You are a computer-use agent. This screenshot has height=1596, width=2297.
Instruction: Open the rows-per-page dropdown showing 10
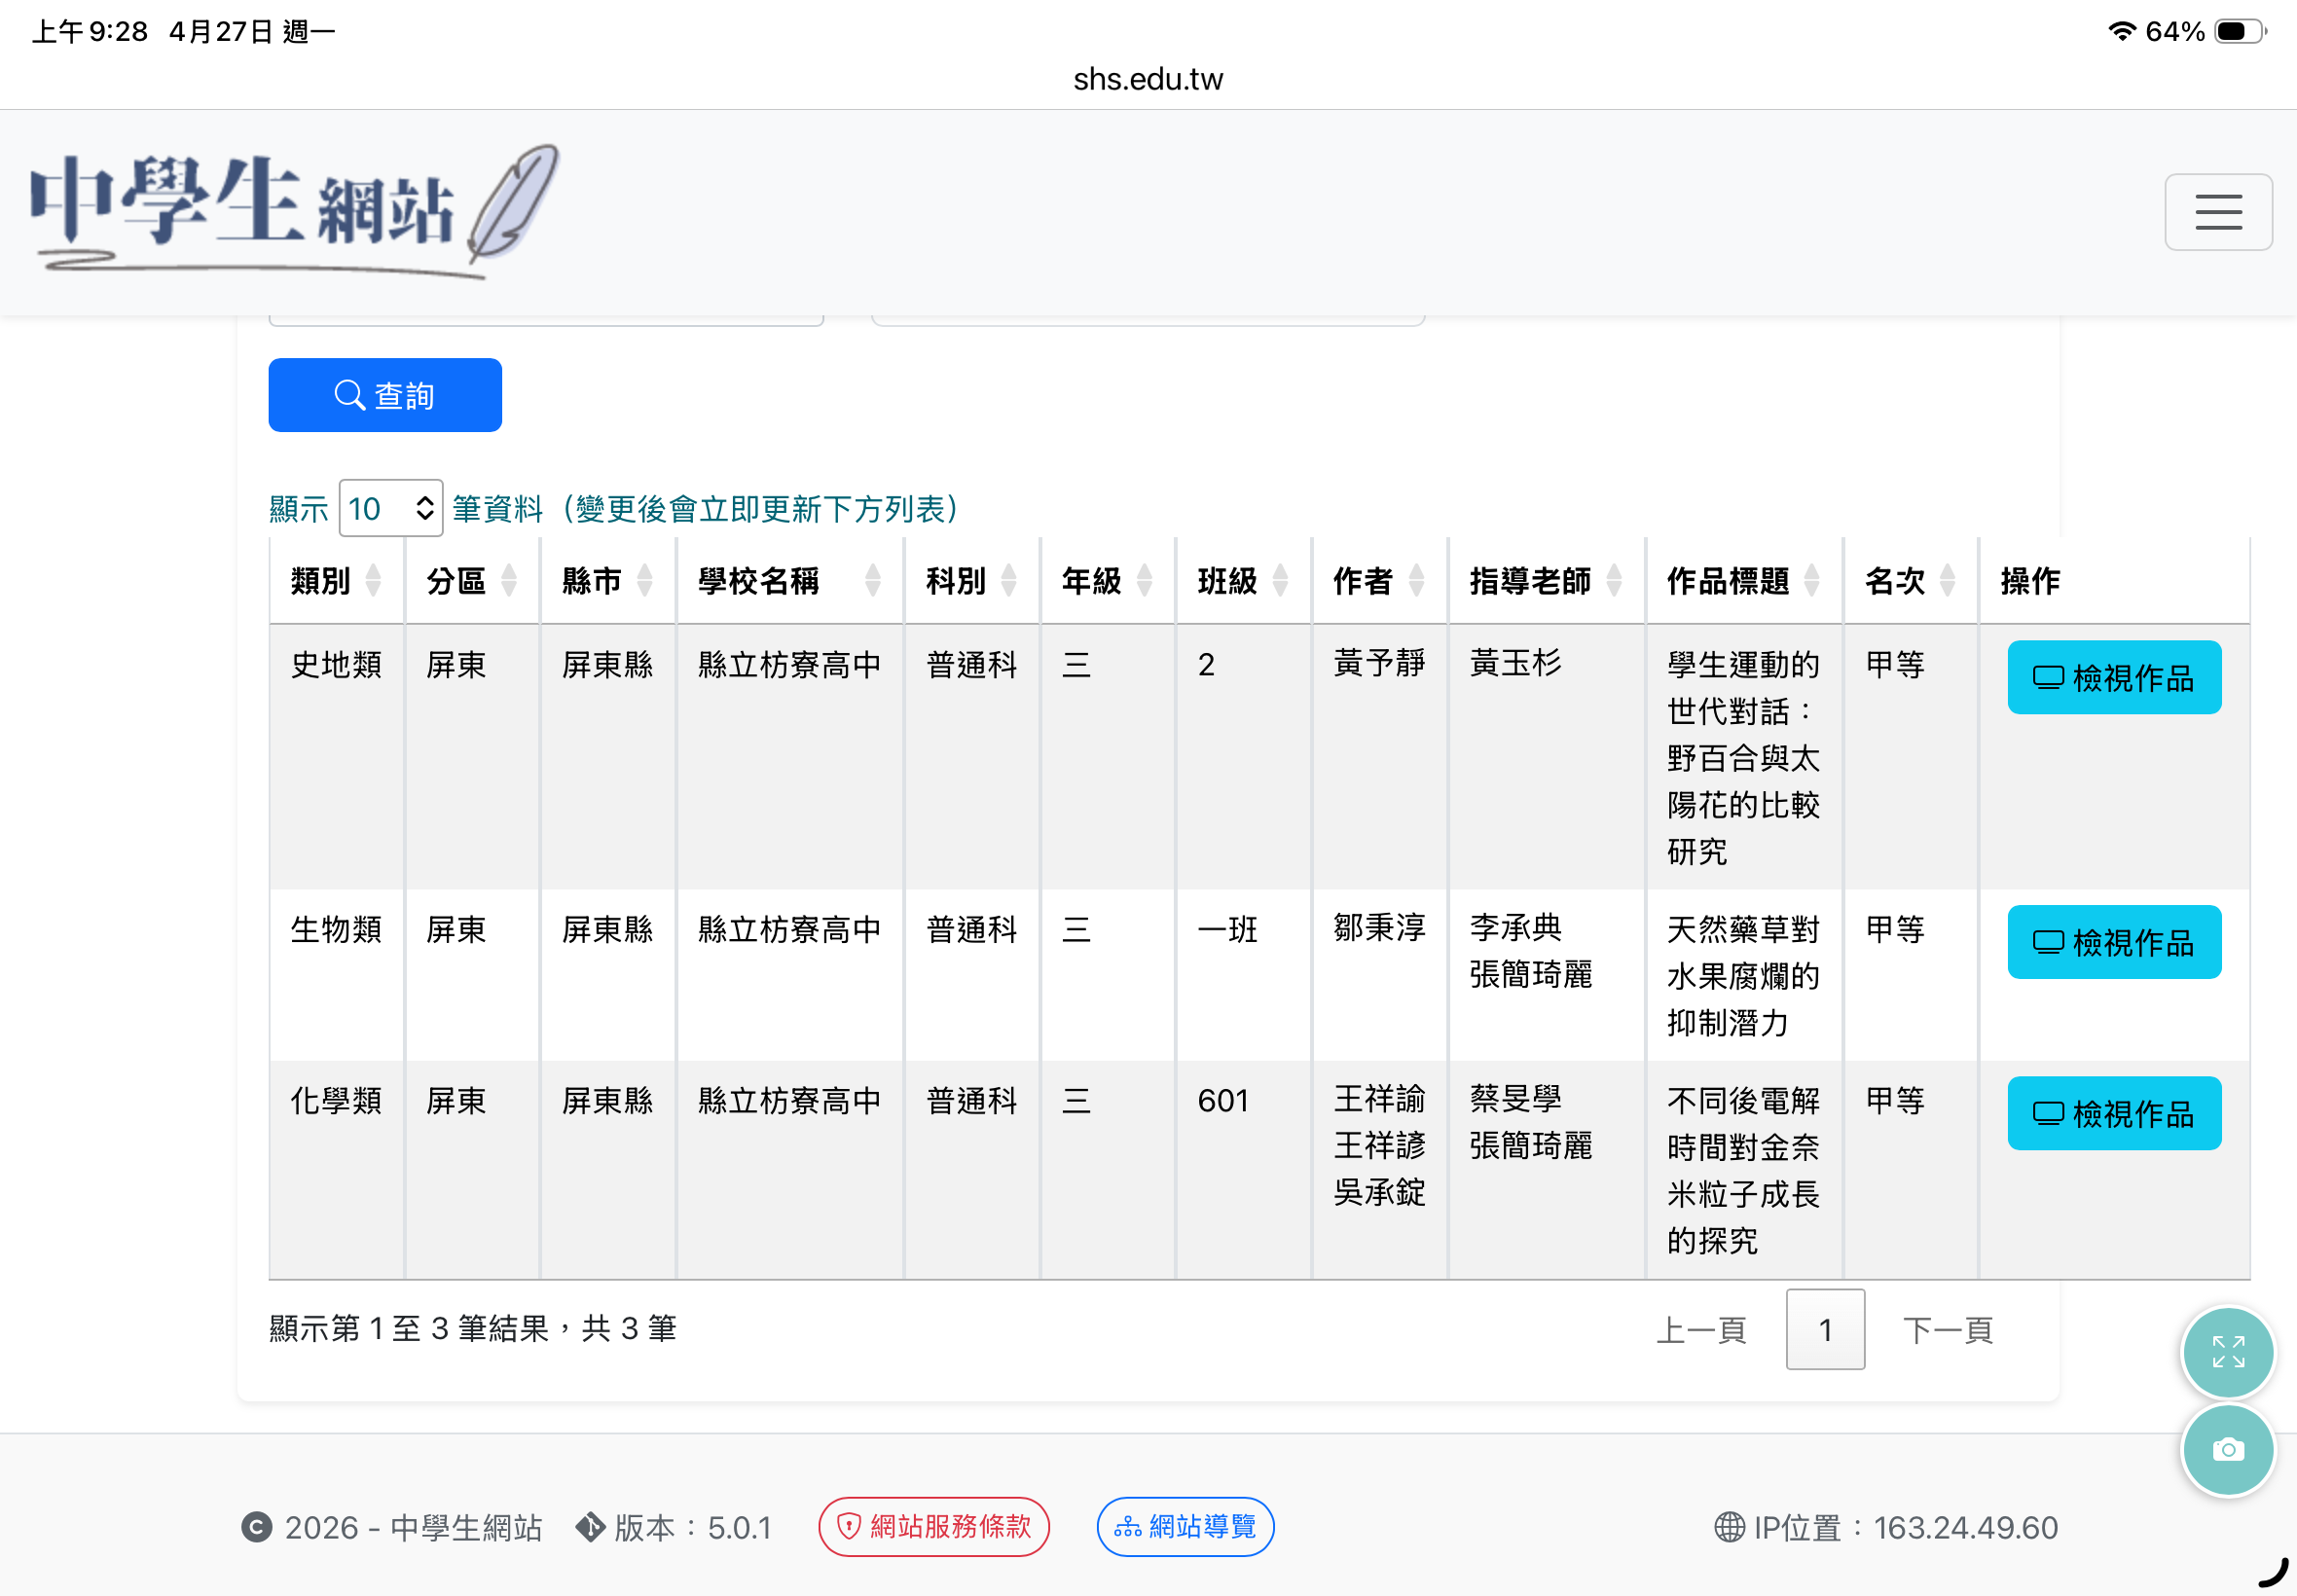[x=391, y=508]
